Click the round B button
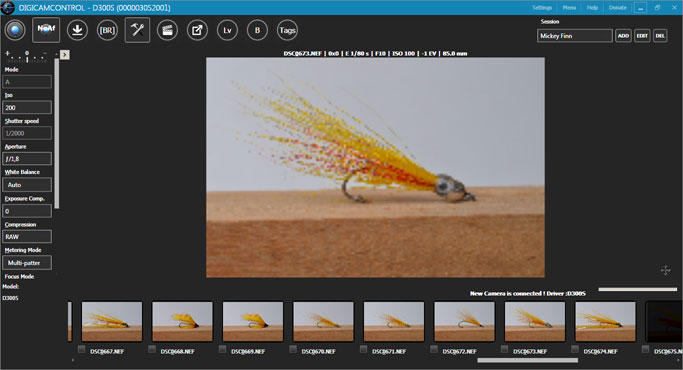The height and width of the screenshot is (370, 683). 257,30
